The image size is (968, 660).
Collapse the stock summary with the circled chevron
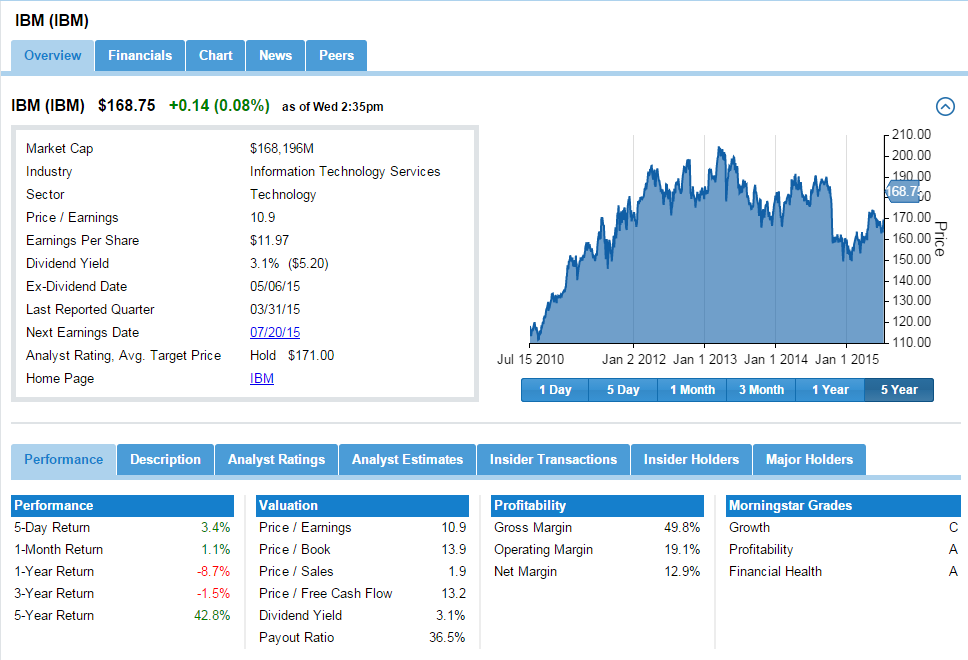[x=945, y=106]
